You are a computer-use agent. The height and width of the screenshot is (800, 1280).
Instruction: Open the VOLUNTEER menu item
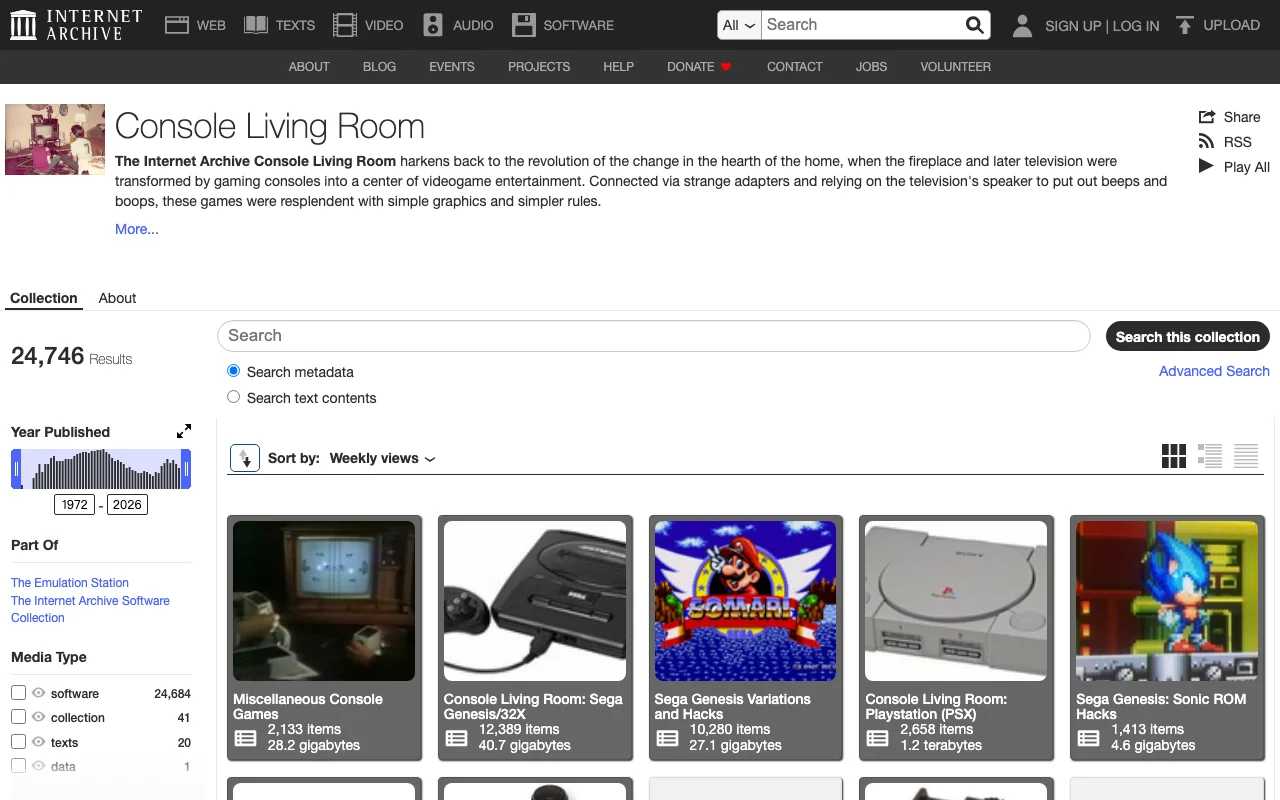click(956, 67)
